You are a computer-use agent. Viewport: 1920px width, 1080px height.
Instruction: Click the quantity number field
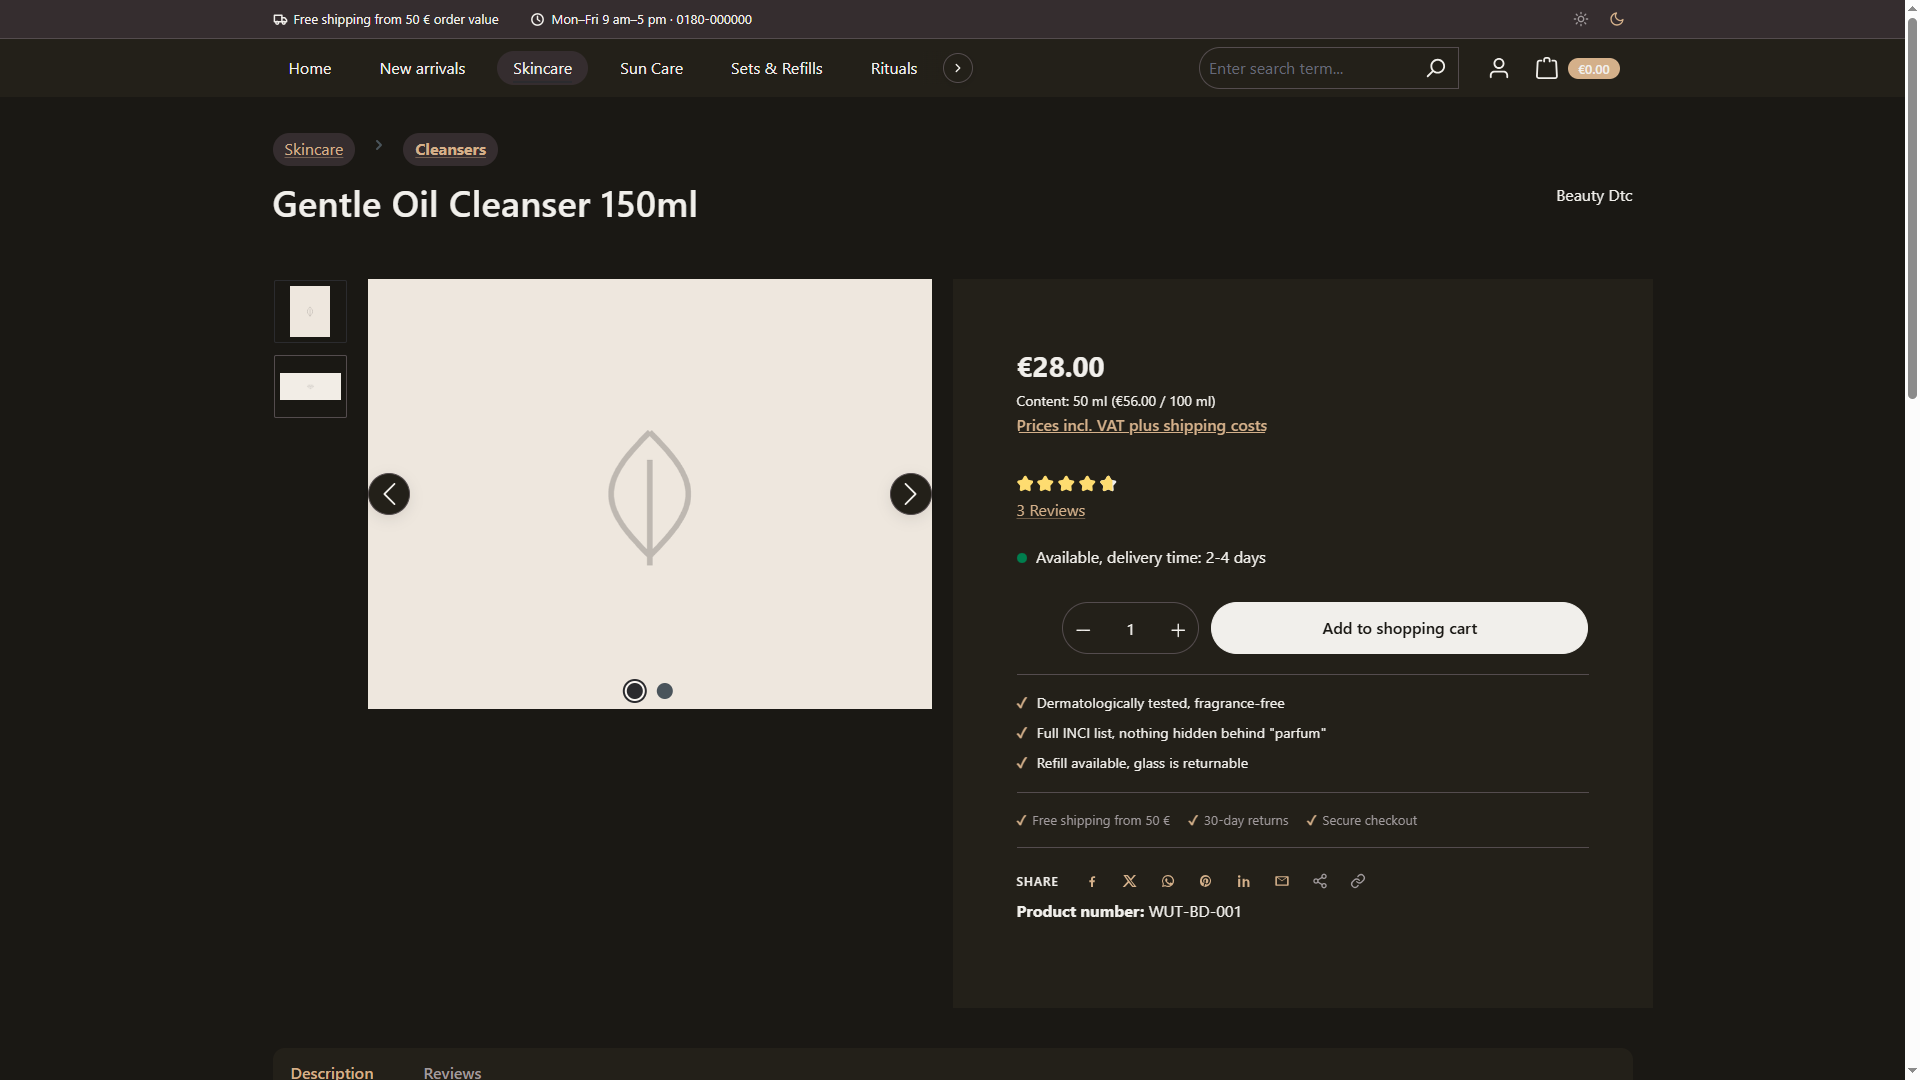(1130, 629)
